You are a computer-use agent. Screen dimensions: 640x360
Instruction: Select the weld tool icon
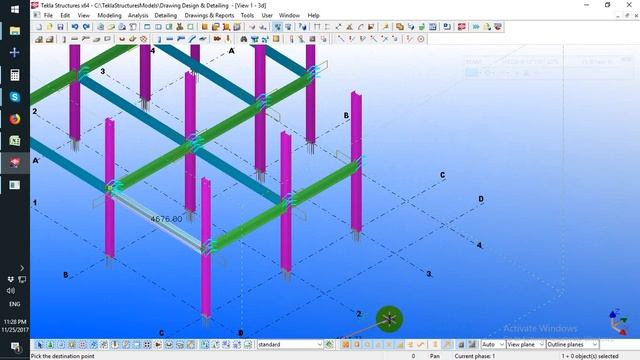coord(228,39)
